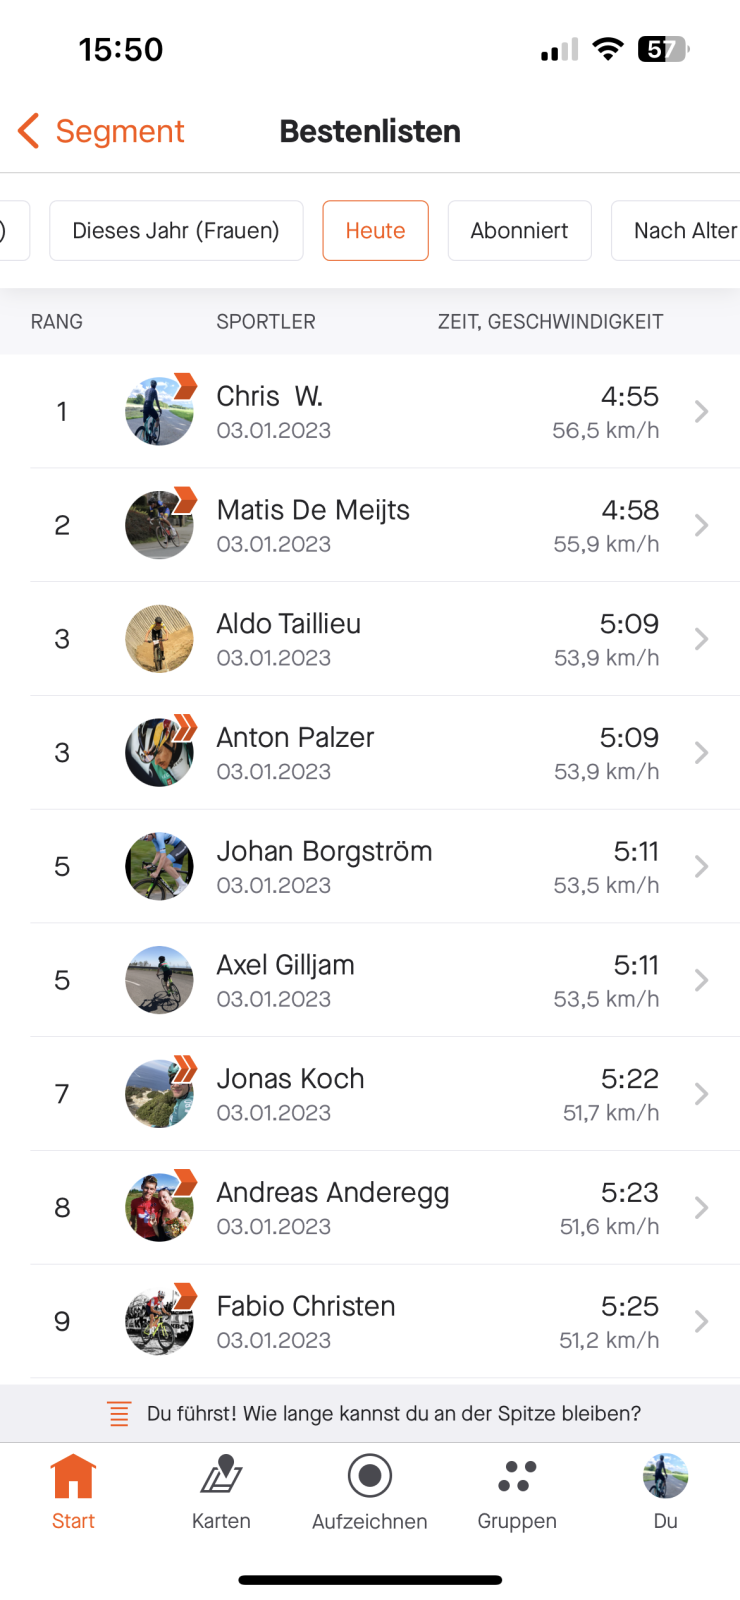The width and height of the screenshot is (740, 1600).
Task: Open Matis De Meijts entry chevron
Action: 701,525
